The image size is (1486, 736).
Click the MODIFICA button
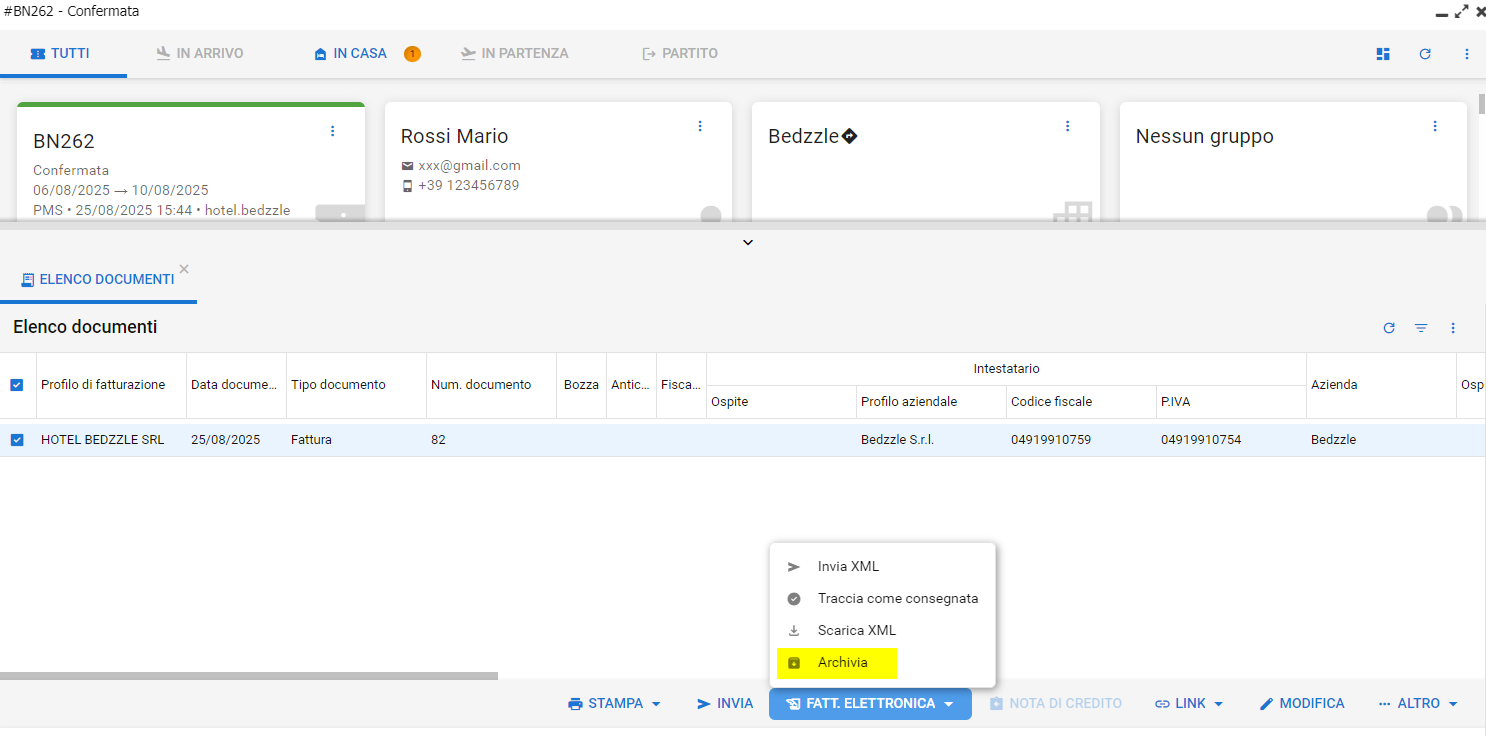pos(1301,704)
